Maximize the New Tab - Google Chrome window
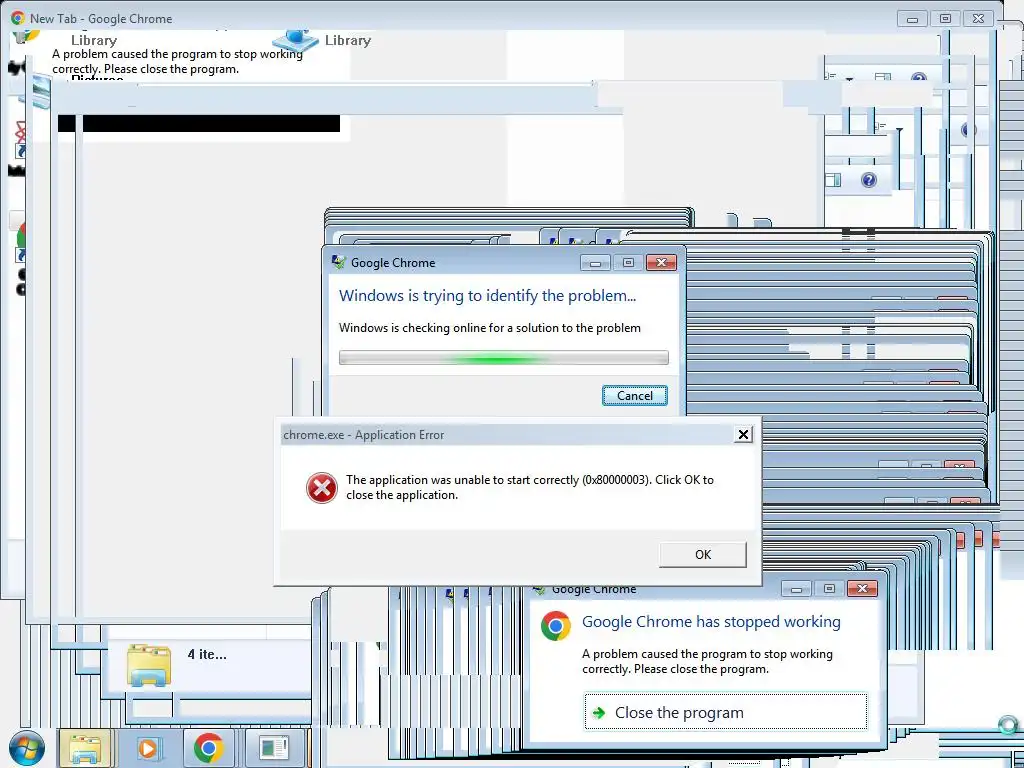This screenshot has width=1024, height=768. [x=945, y=18]
